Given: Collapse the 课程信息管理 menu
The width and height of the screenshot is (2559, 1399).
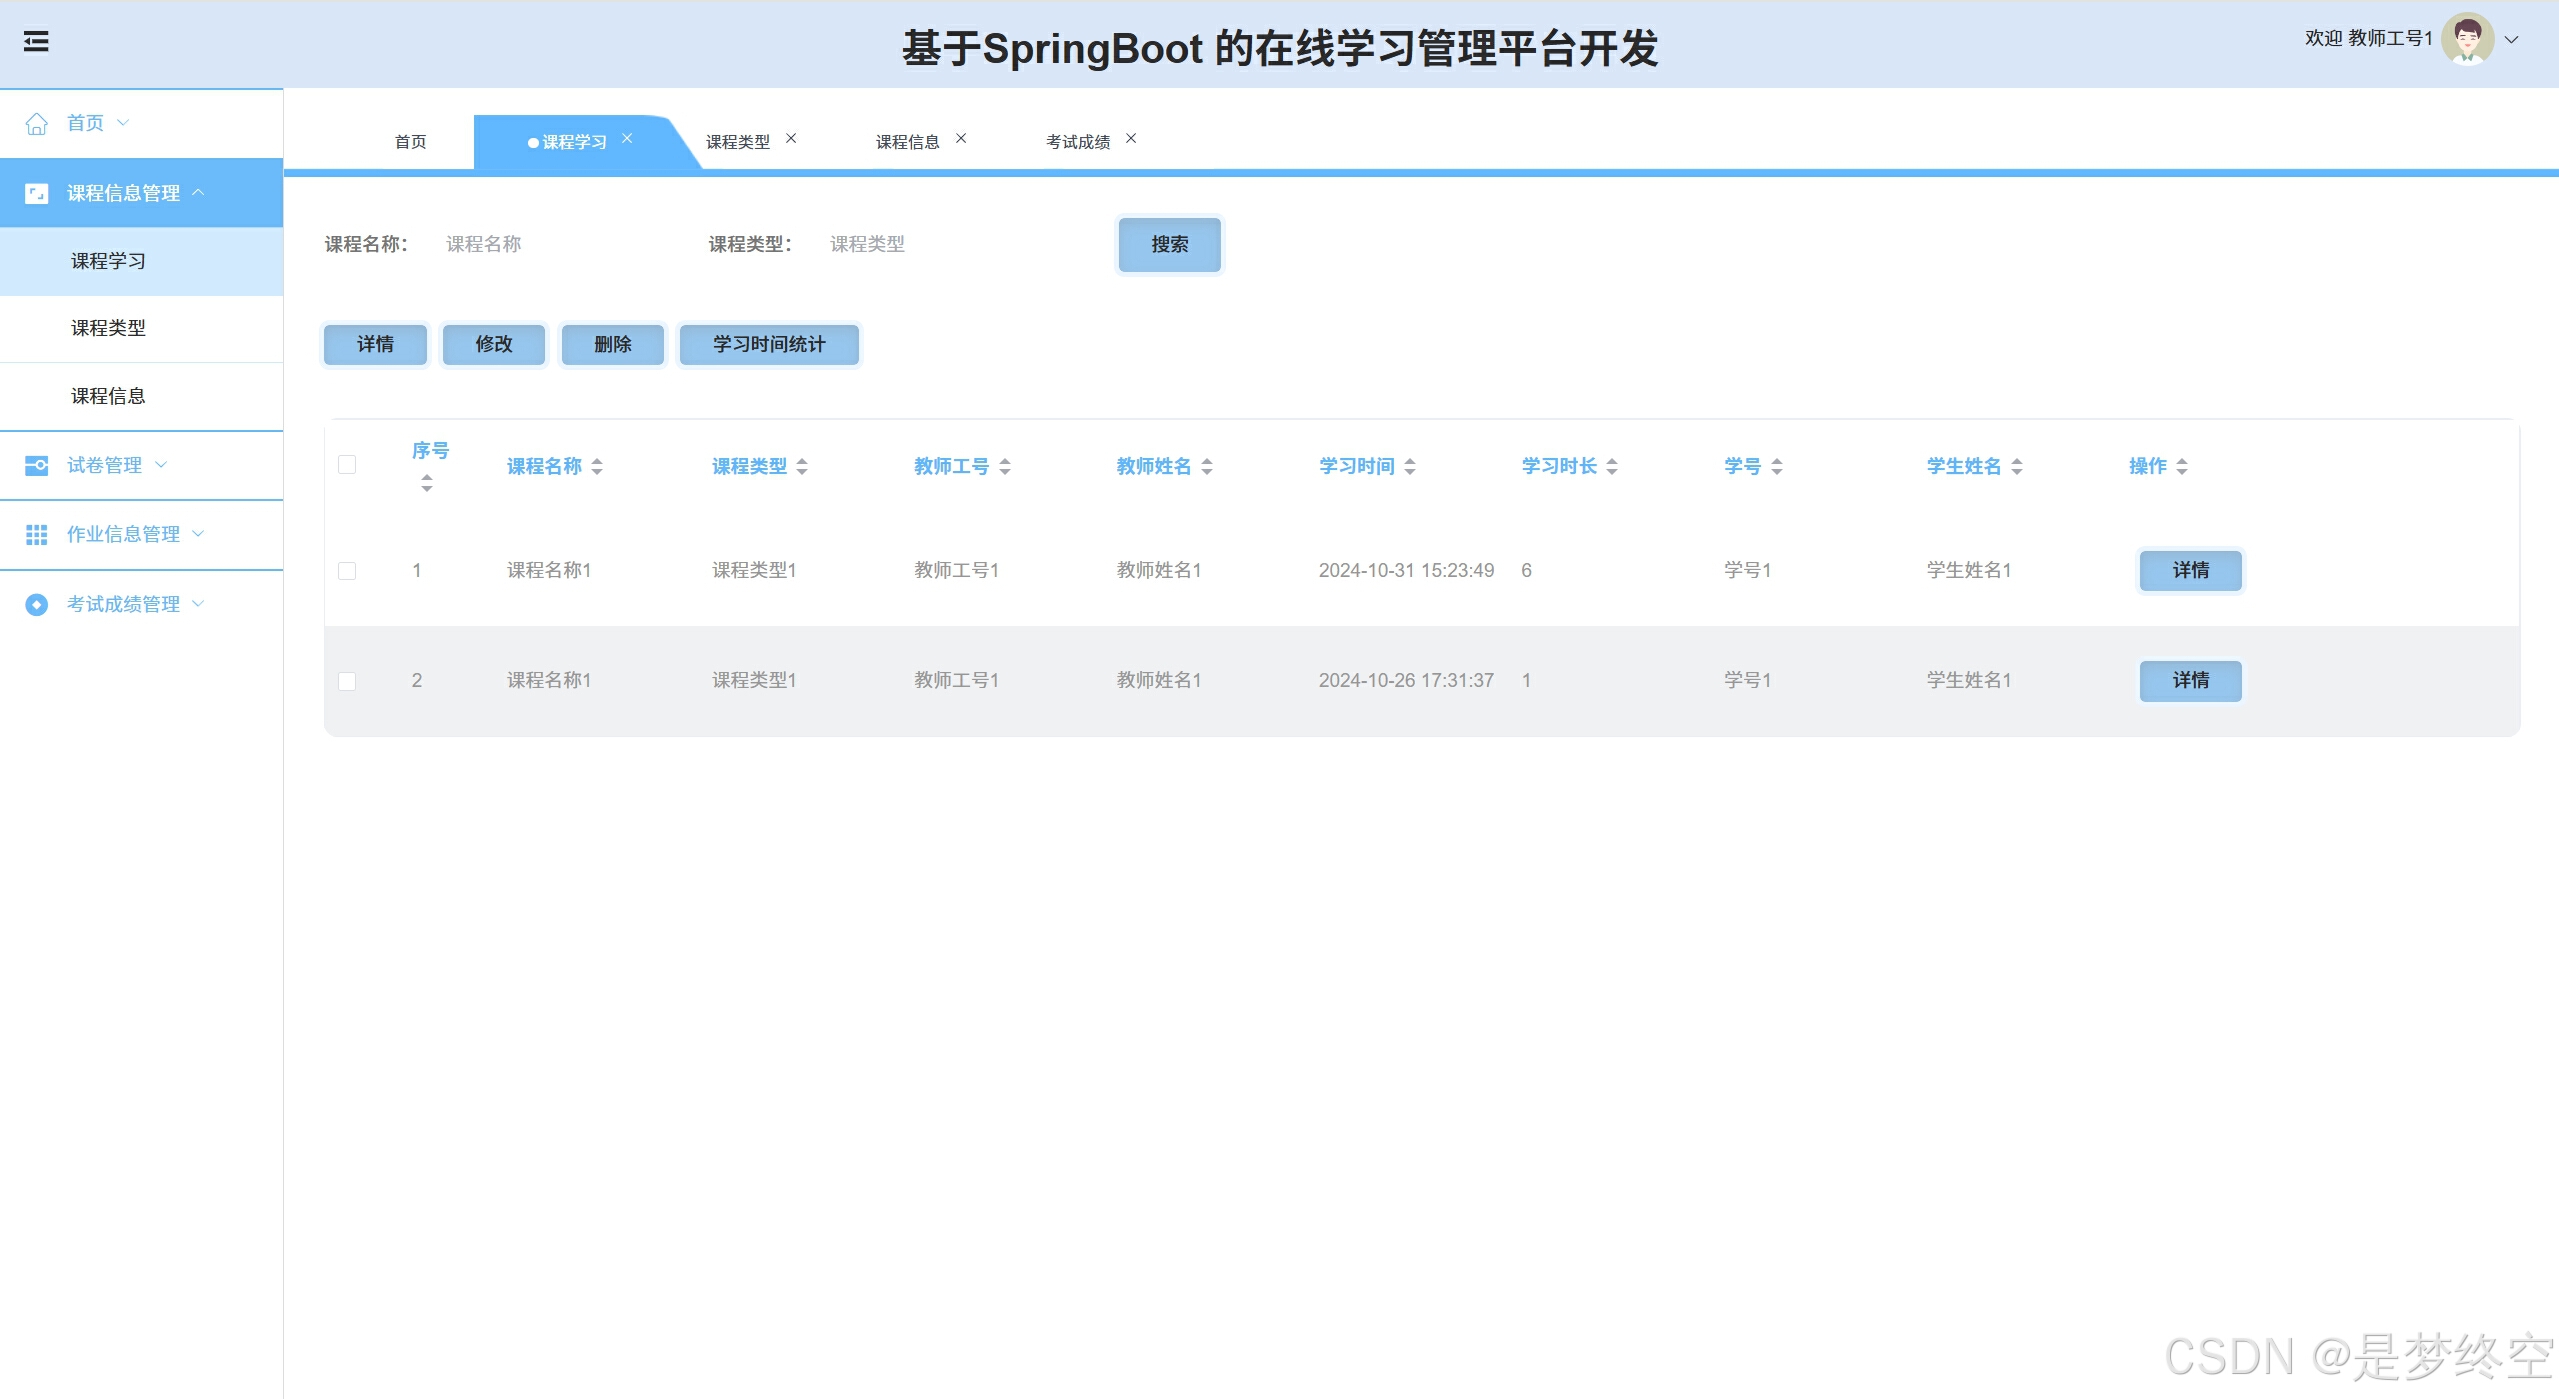Looking at the screenshot, I should 198,193.
